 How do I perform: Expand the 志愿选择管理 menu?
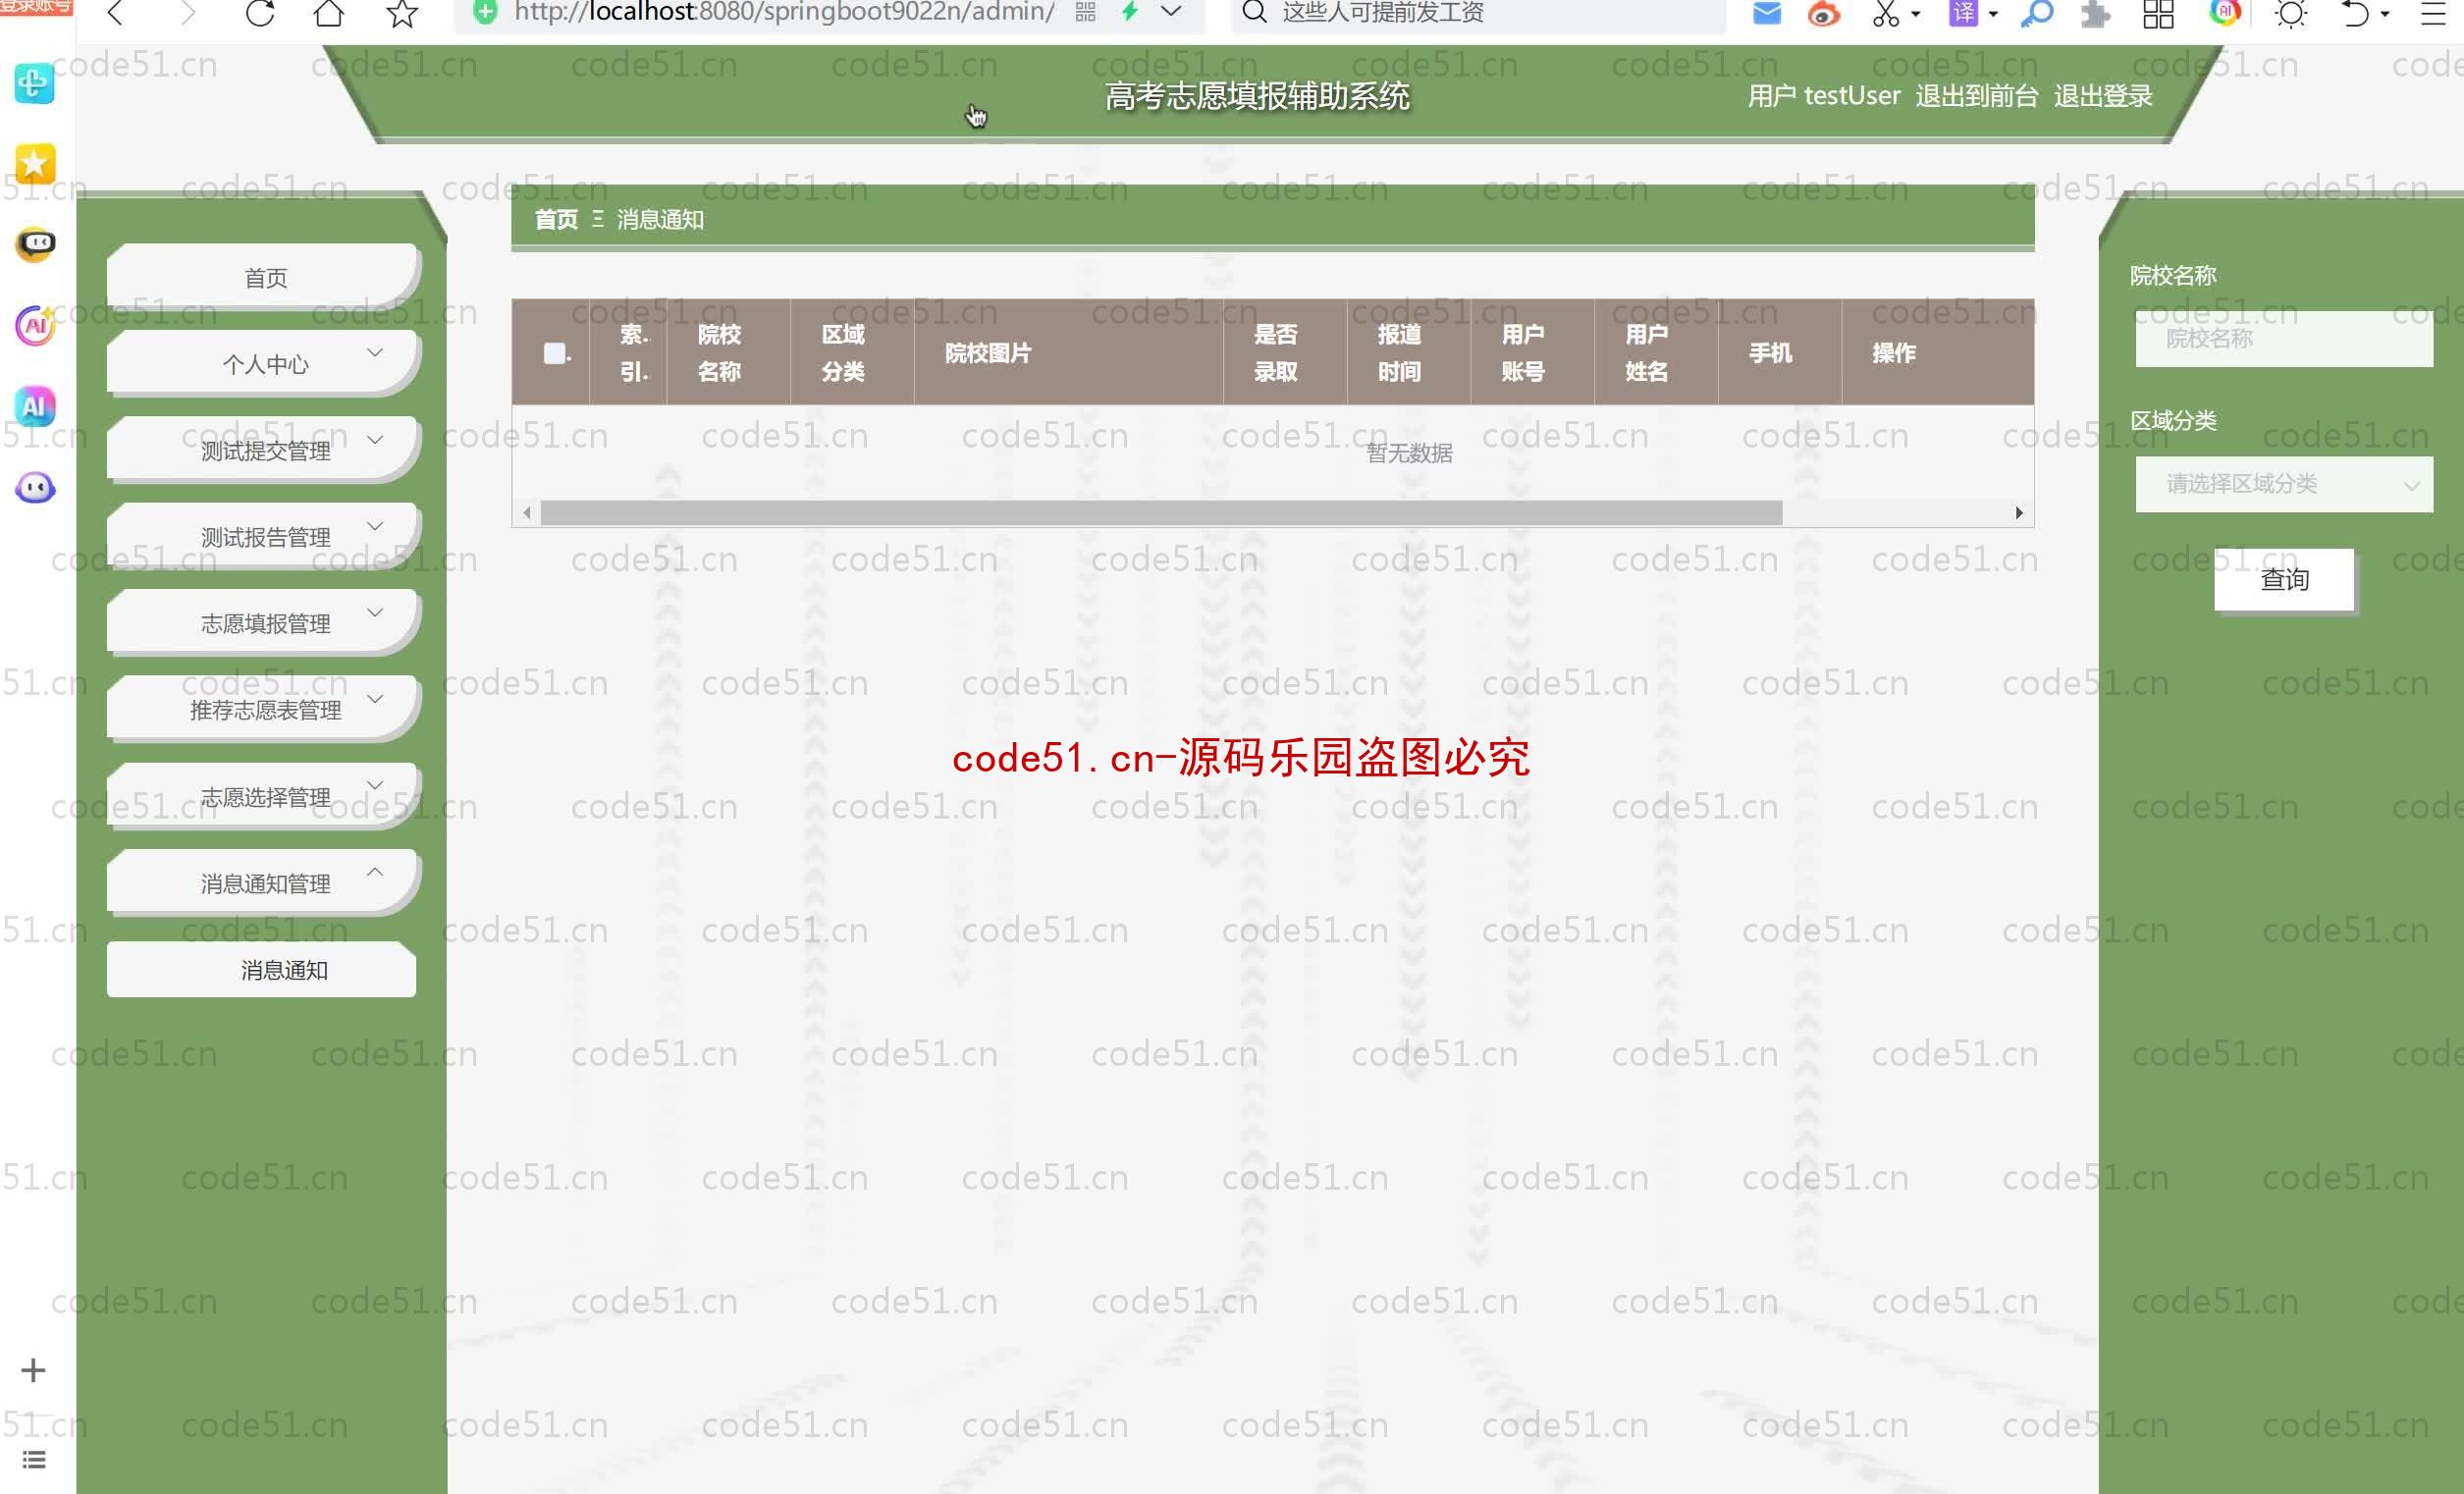(x=264, y=796)
